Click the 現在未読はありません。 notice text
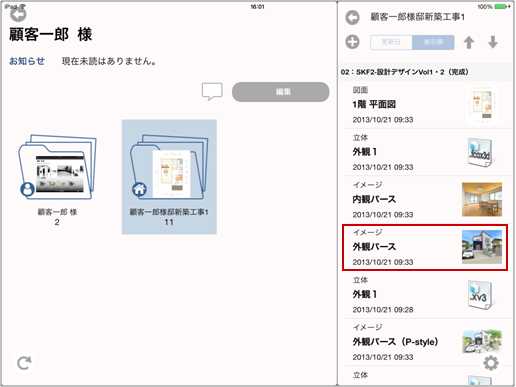This screenshot has height=387, width=516. point(109,61)
